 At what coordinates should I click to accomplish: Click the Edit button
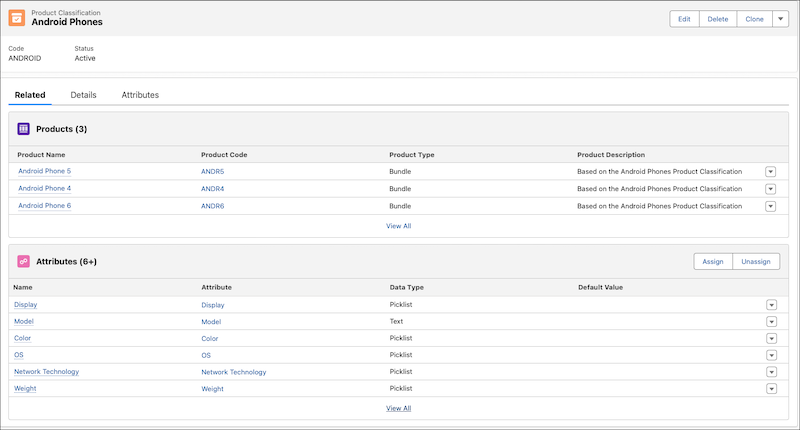[x=684, y=19]
